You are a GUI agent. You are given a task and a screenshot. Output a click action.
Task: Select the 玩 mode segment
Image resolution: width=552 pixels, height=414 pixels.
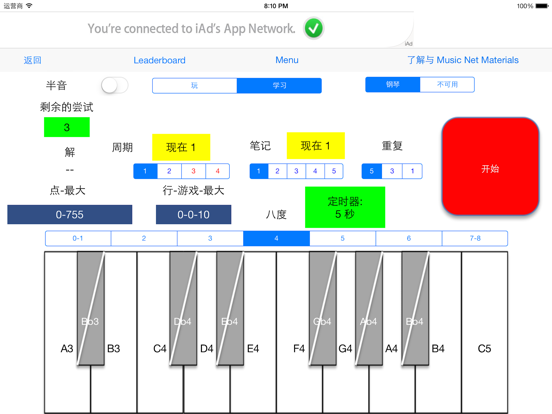(x=194, y=86)
